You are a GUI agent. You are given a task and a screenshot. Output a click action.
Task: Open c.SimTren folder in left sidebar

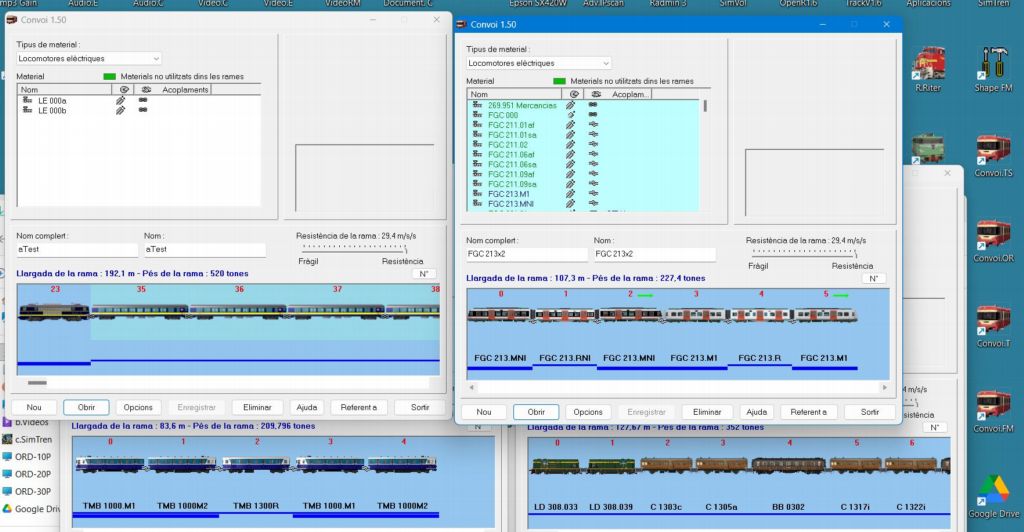coord(27,439)
